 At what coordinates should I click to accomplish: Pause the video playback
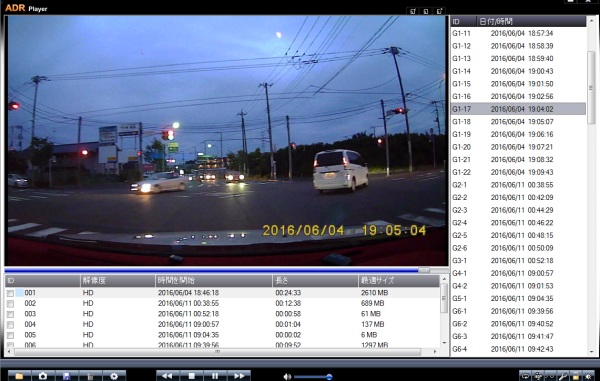coord(215,376)
